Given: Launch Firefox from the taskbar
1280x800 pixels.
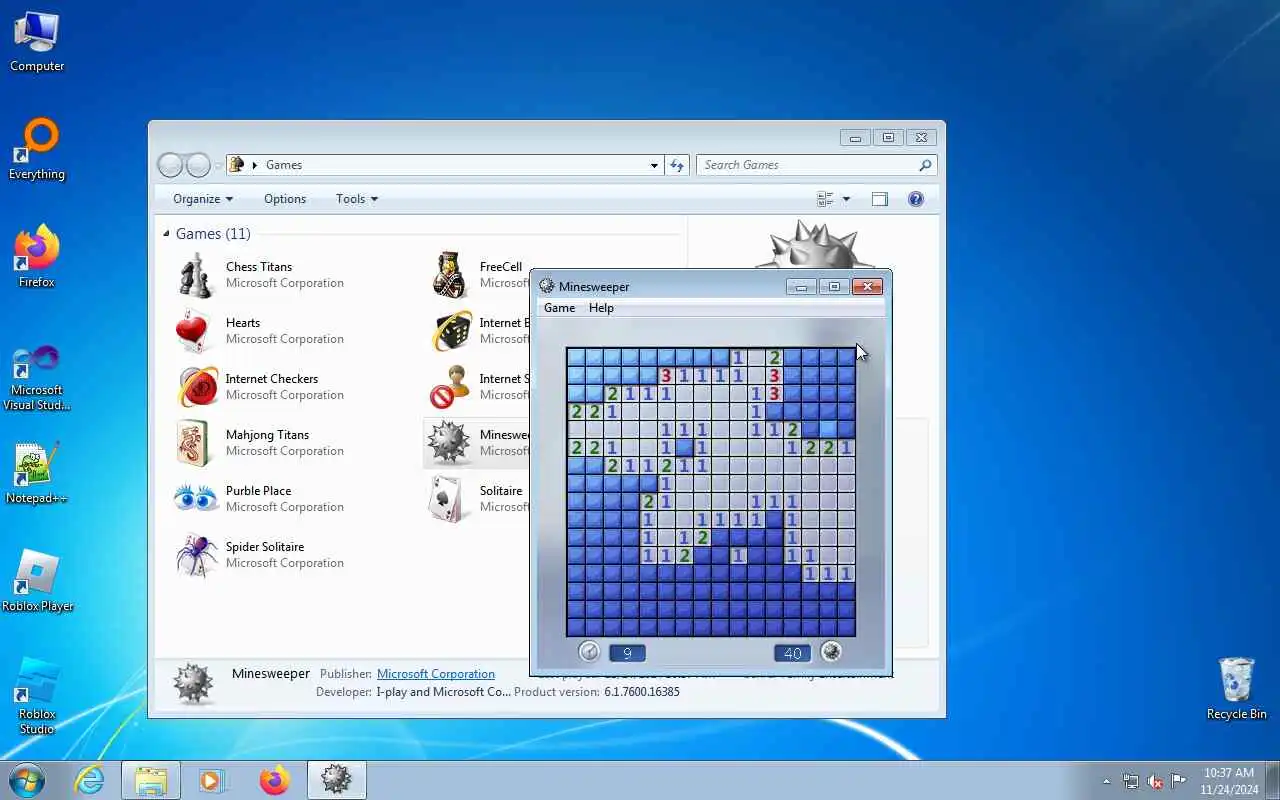Looking at the screenshot, I should (274, 780).
